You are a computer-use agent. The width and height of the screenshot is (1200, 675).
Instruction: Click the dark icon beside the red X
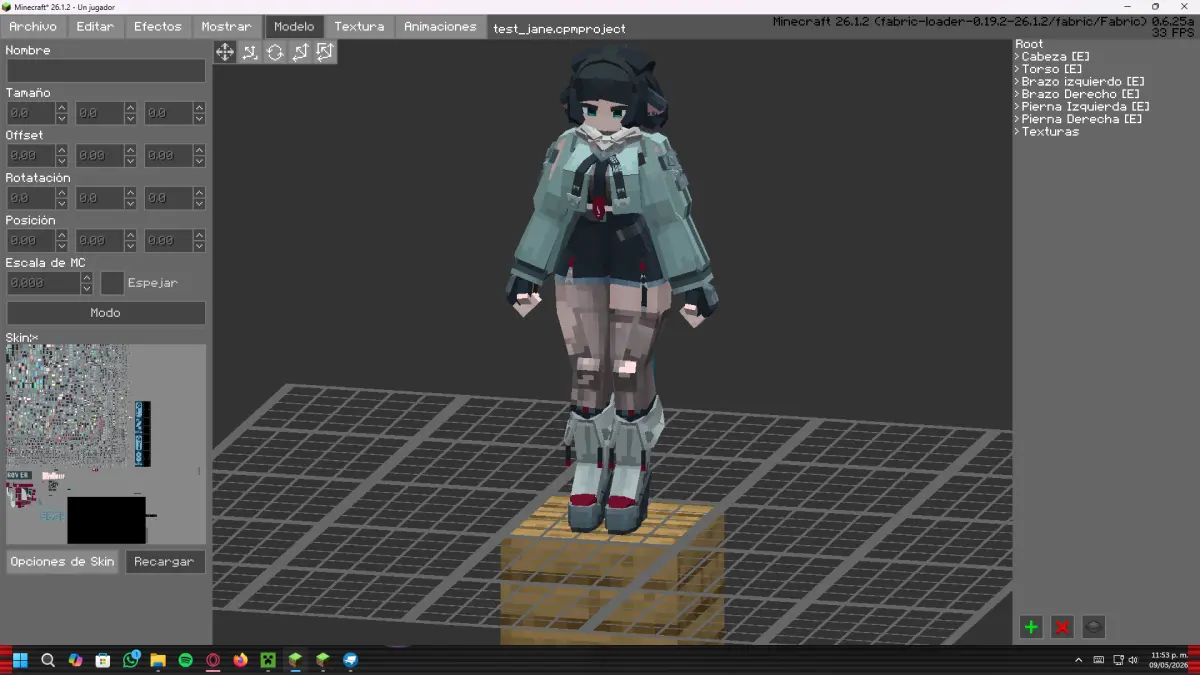1093,627
